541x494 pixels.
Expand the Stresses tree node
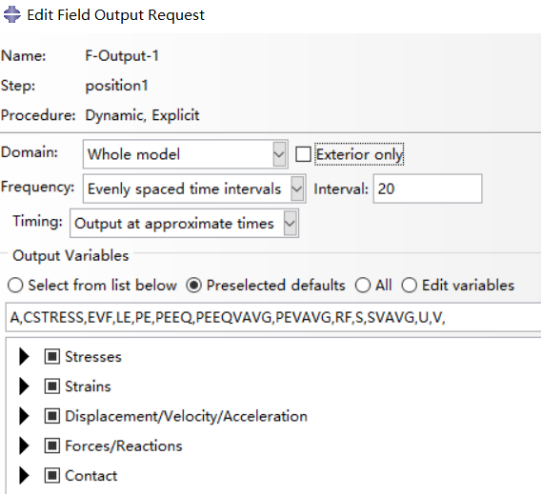24,356
